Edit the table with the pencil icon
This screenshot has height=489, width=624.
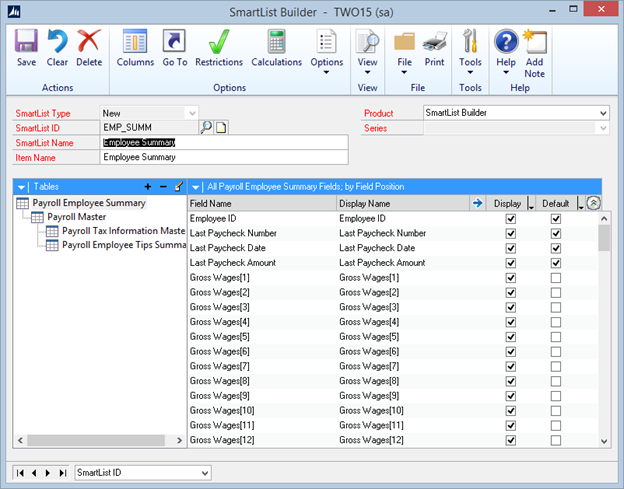[x=179, y=186]
